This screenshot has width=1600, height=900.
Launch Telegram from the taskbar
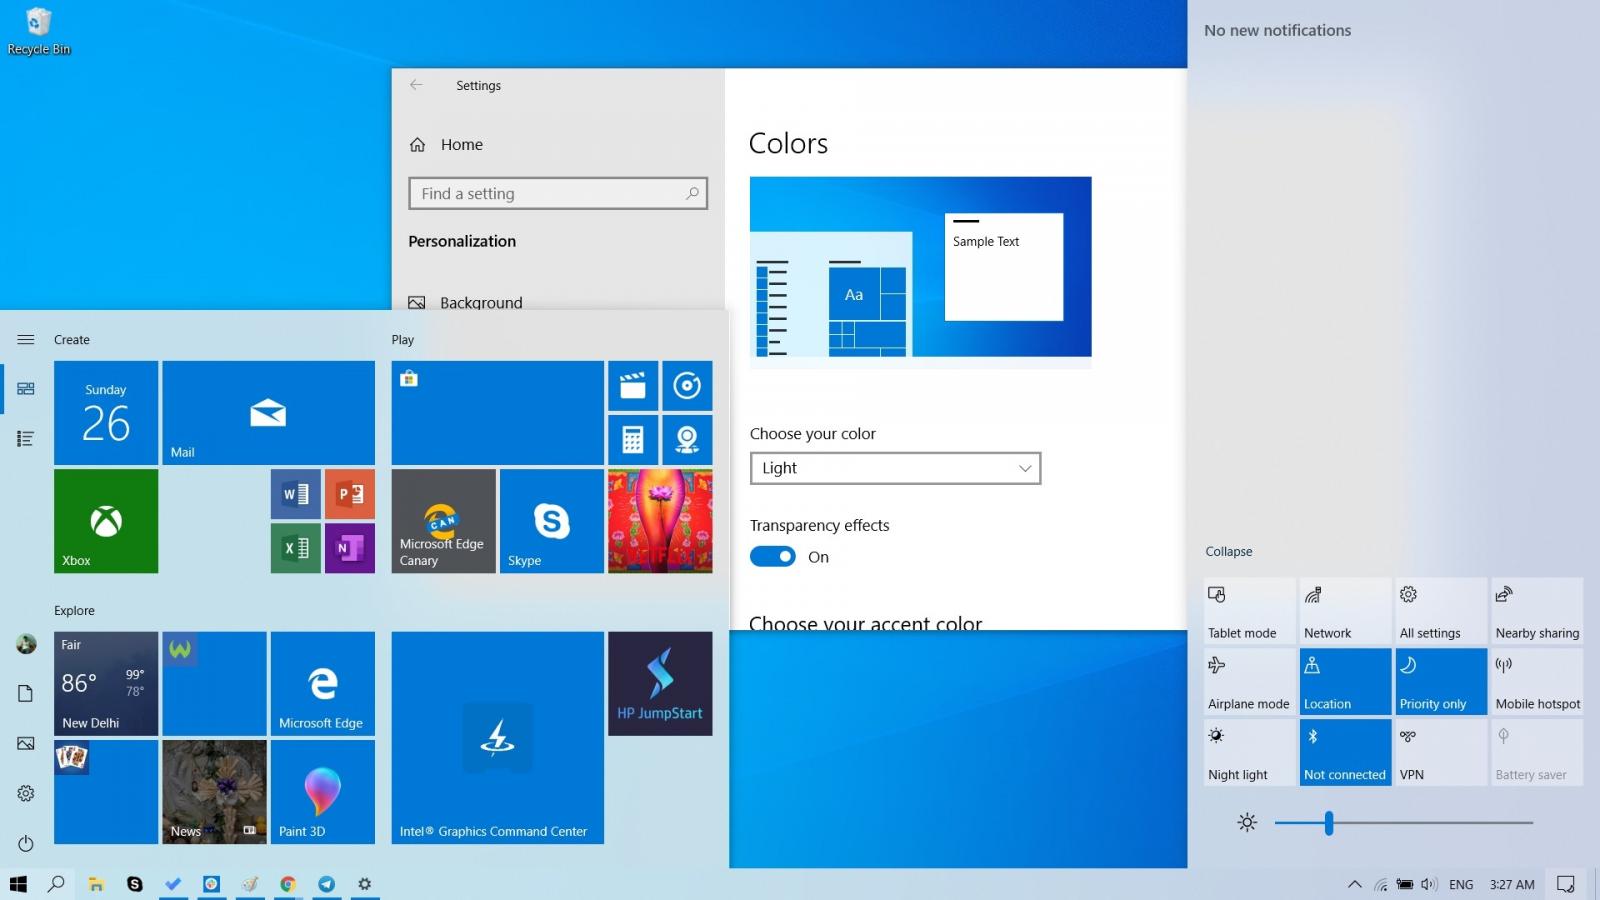pyautogui.click(x=326, y=884)
